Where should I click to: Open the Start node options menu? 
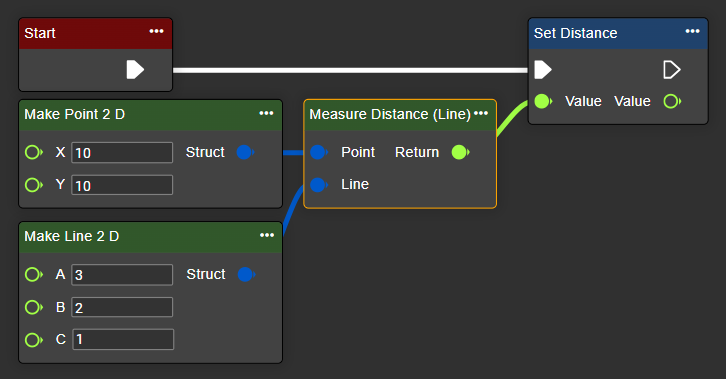(156, 31)
